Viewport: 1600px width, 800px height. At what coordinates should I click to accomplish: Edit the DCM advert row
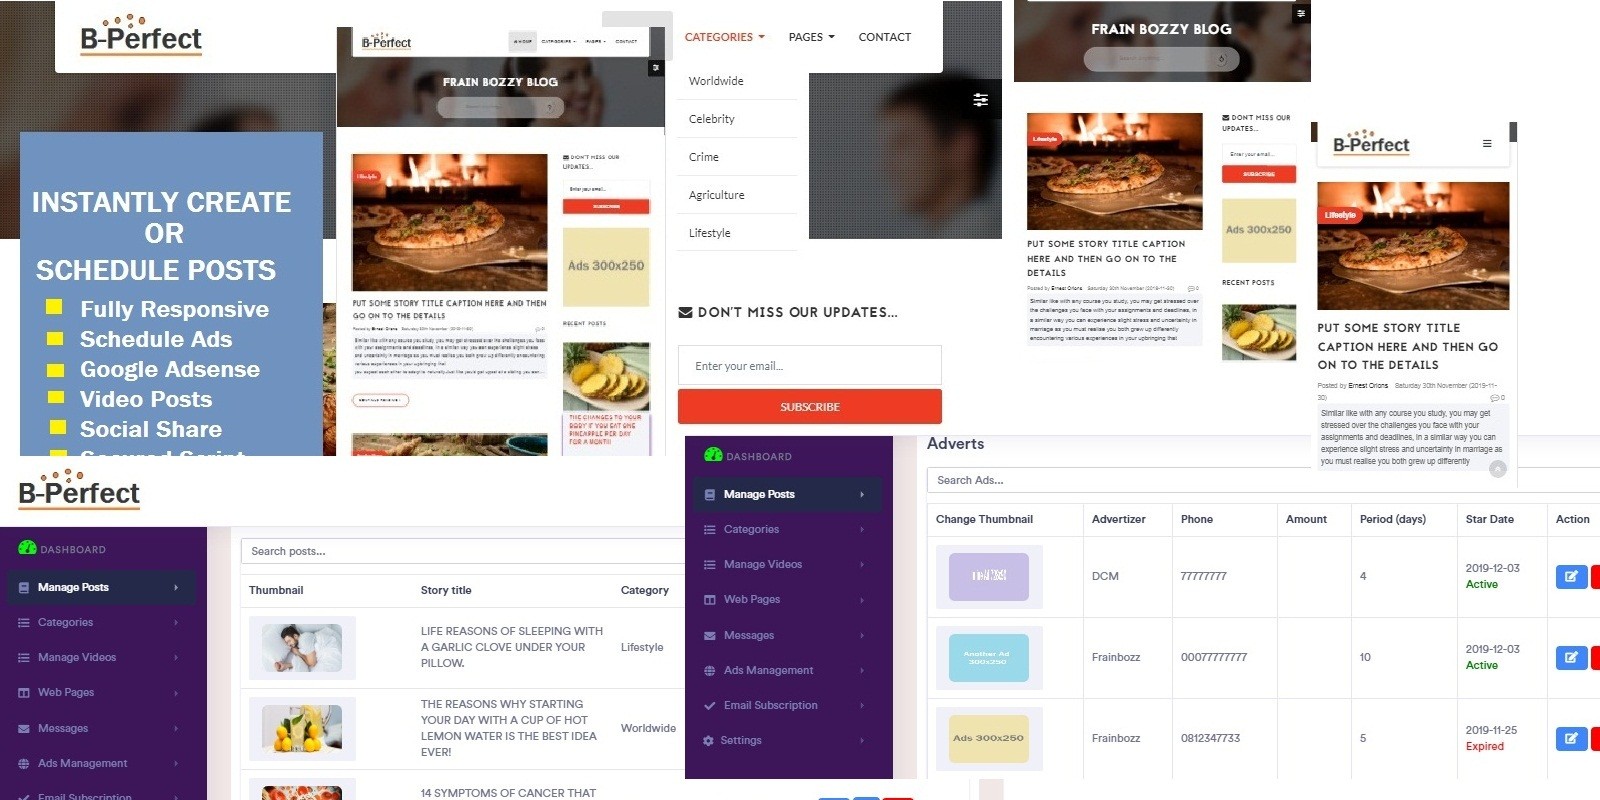1571,577
